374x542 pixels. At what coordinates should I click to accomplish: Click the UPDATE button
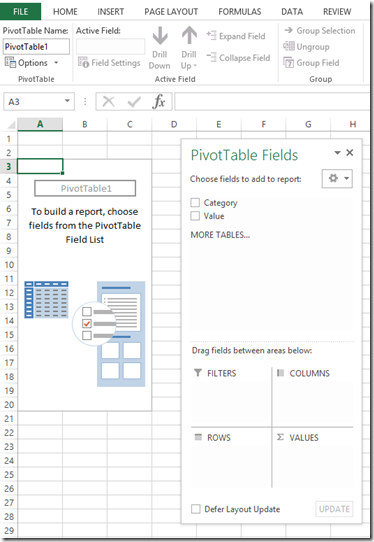pos(334,509)
